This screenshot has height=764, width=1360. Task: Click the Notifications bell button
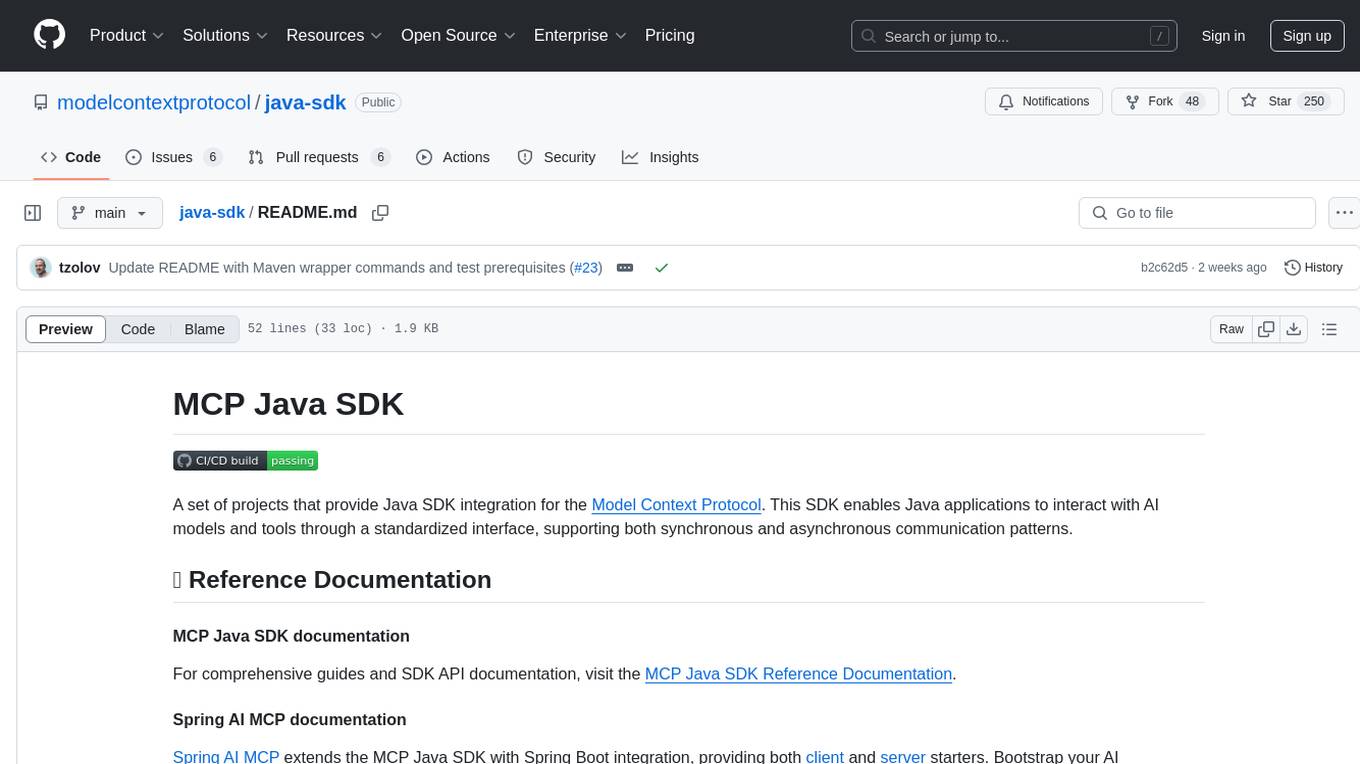[1044, 102]
